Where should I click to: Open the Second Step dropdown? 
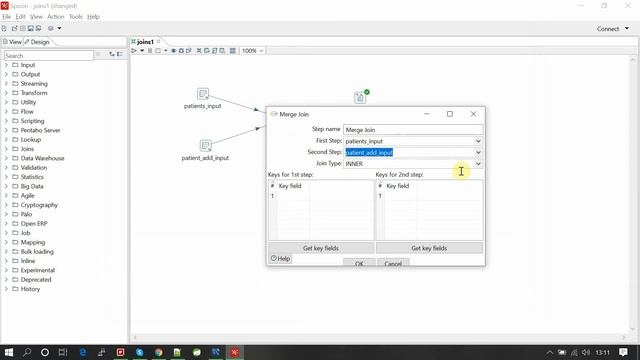pos(478,152)
